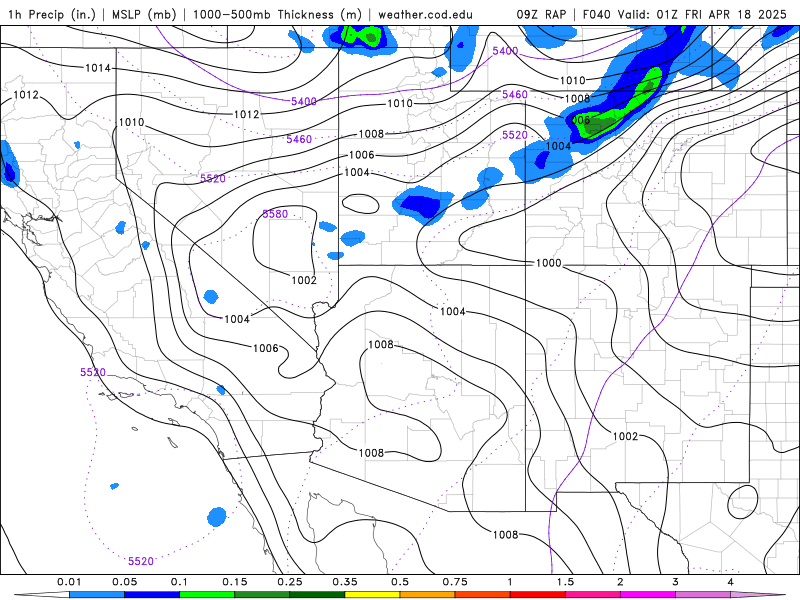Click the '1h Precip (in.)' title text

click(52, 14)
